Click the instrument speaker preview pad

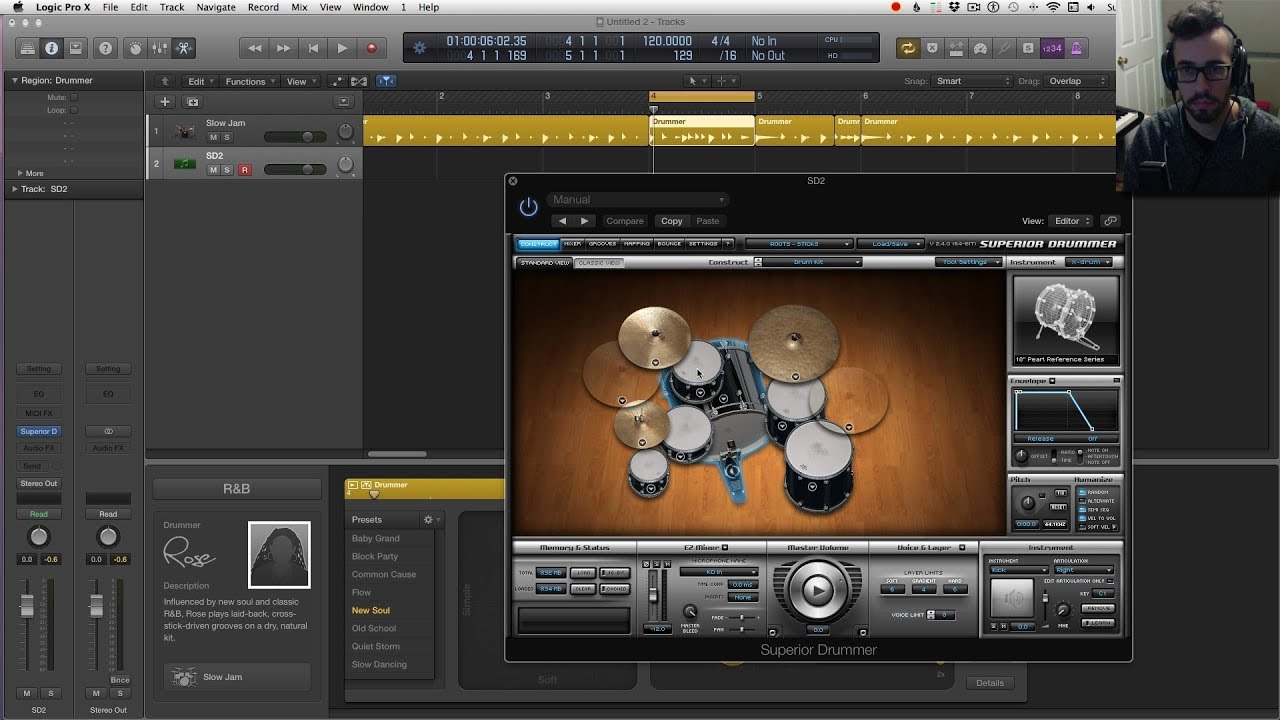[1012, 598]
